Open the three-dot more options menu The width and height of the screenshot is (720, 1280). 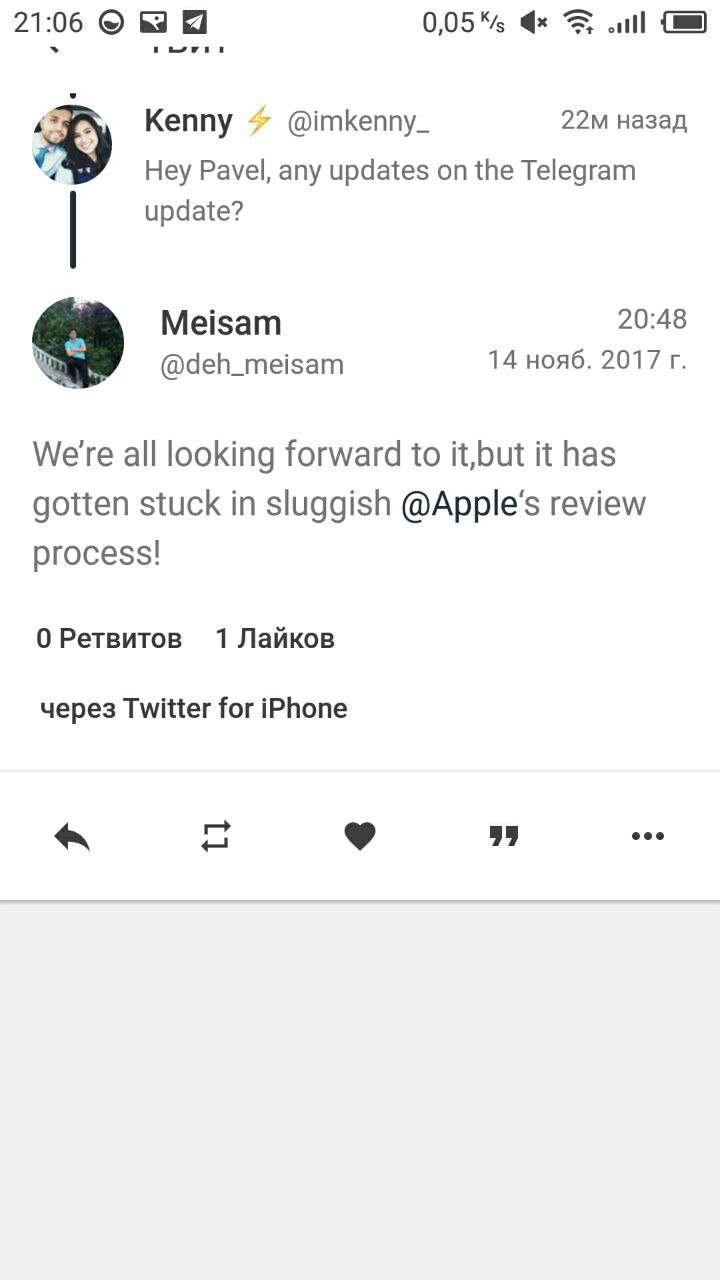coord(648,836)
